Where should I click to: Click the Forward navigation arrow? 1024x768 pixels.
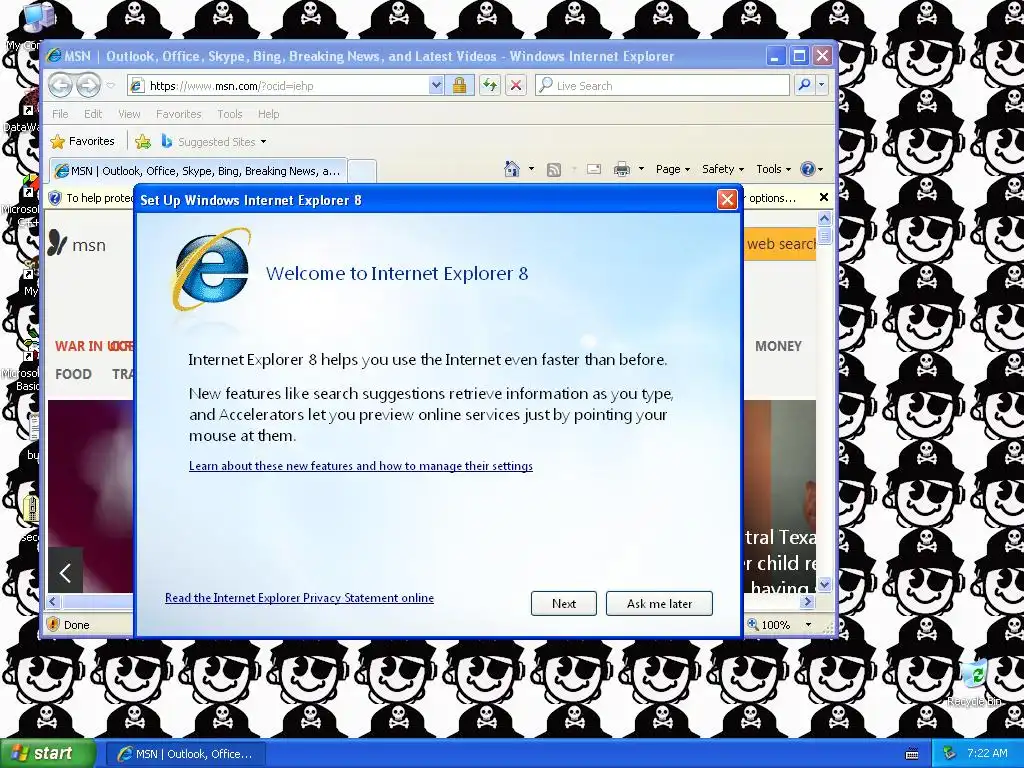click(88, 85)
